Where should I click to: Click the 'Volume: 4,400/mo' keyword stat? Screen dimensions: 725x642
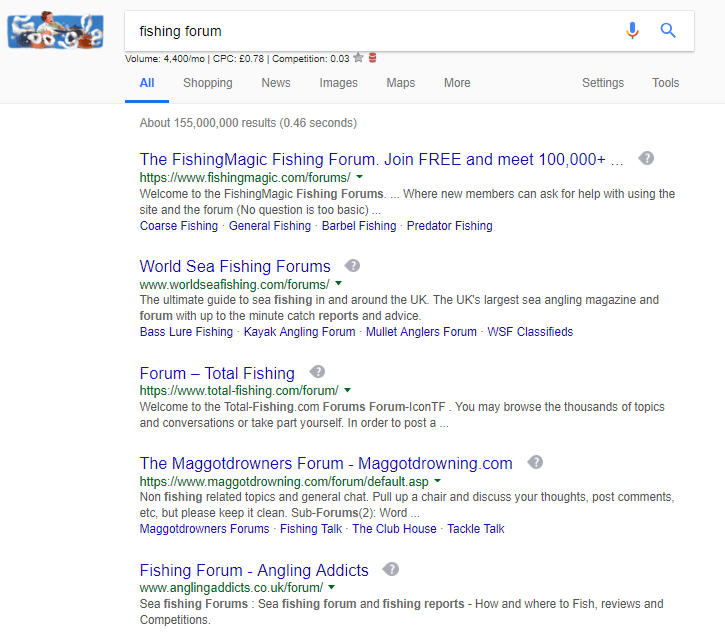[165, 59]
